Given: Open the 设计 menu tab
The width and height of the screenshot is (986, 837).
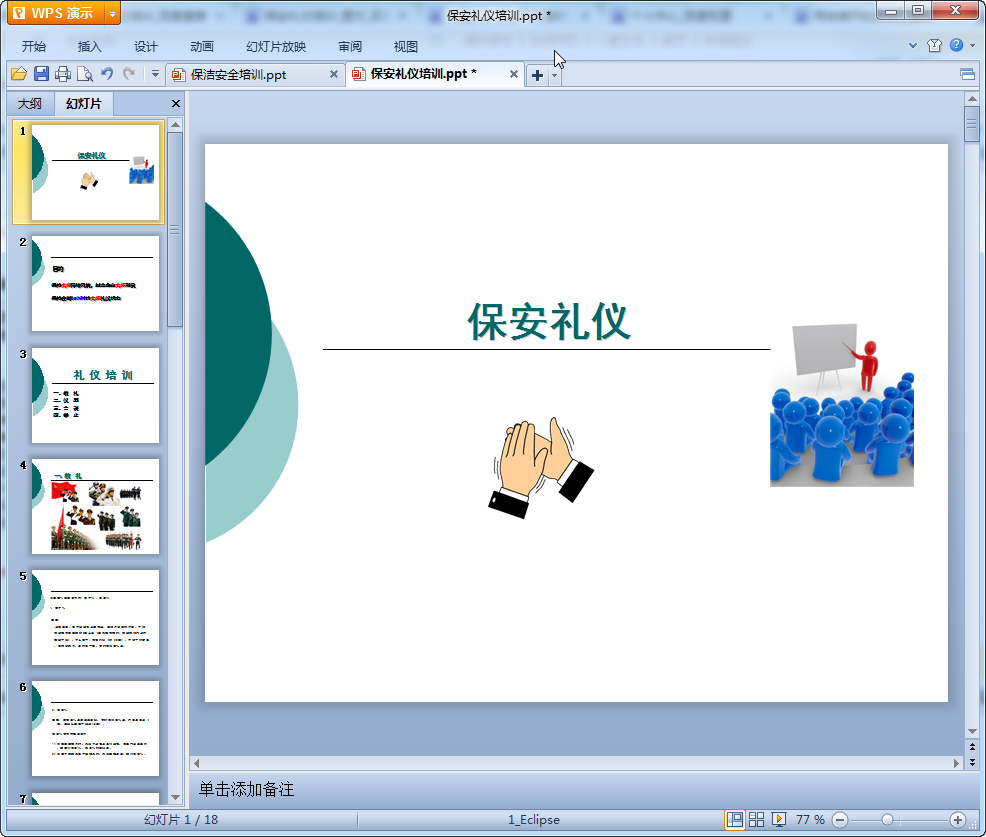Looking at the screenshot, I should pyautogui.click(x=145, y=47).
